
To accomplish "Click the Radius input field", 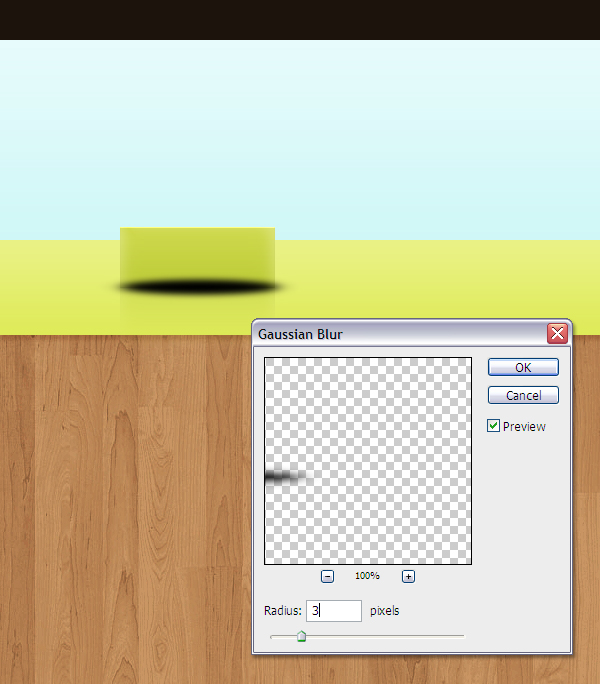I will click(x=334, y=610).
